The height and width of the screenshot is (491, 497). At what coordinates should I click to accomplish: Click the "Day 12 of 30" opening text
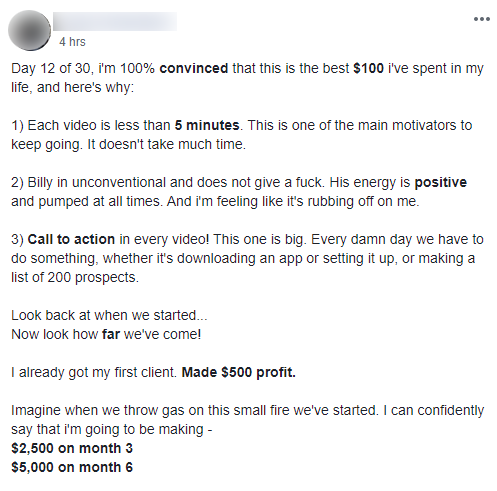click(51, 68)
